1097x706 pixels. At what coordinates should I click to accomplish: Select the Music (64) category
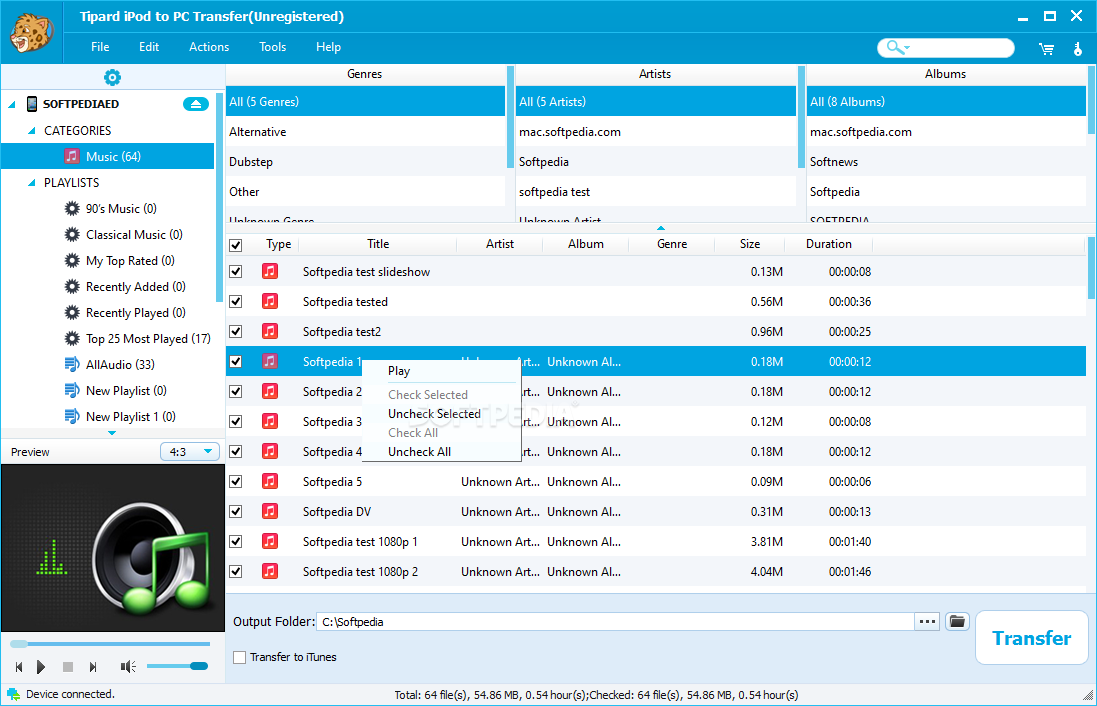click(108, 156)
